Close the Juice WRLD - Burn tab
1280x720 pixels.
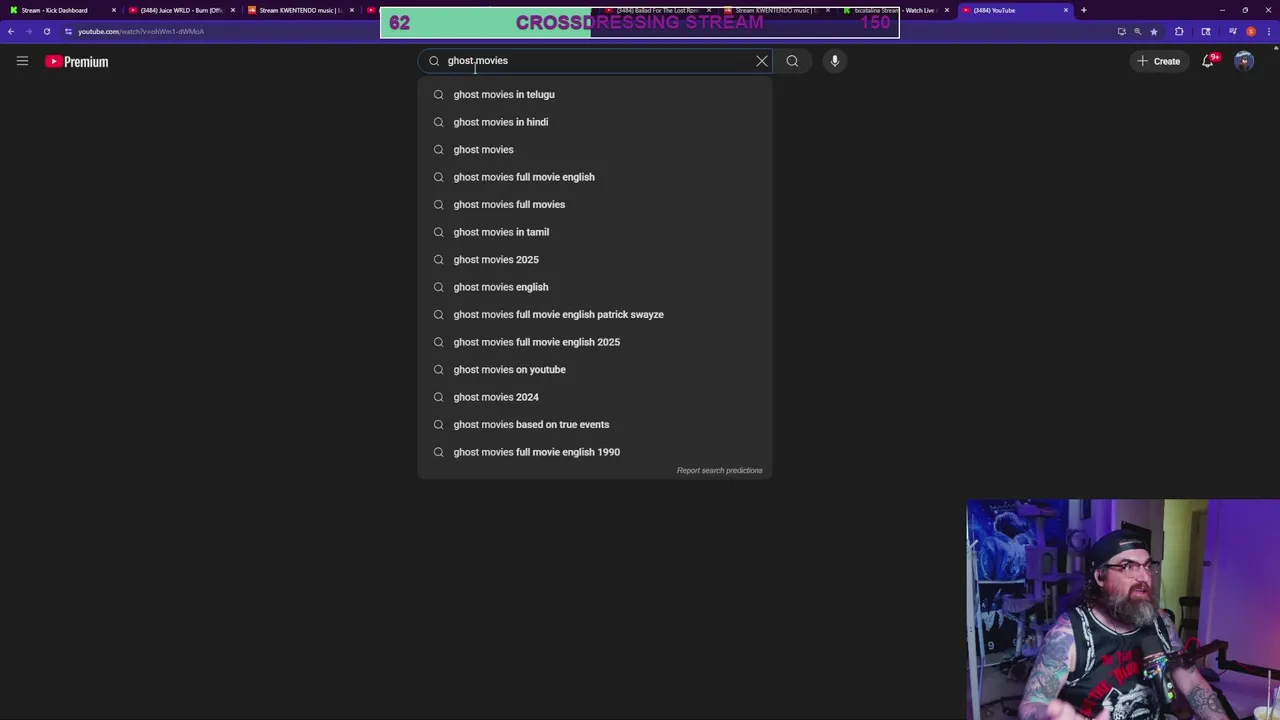233,10
